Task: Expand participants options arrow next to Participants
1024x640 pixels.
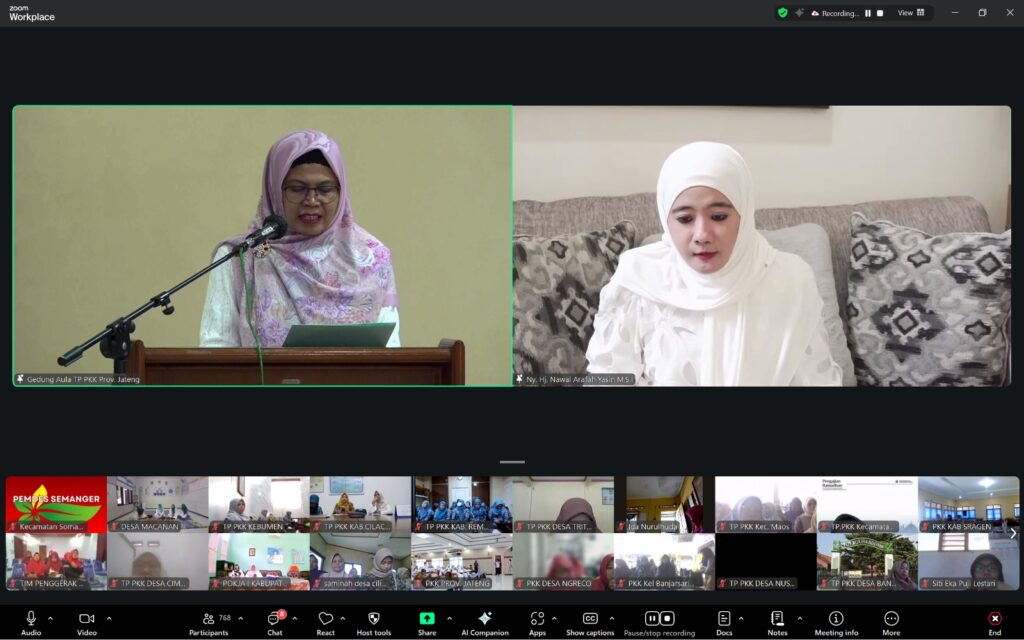Action: coord(240,618)
